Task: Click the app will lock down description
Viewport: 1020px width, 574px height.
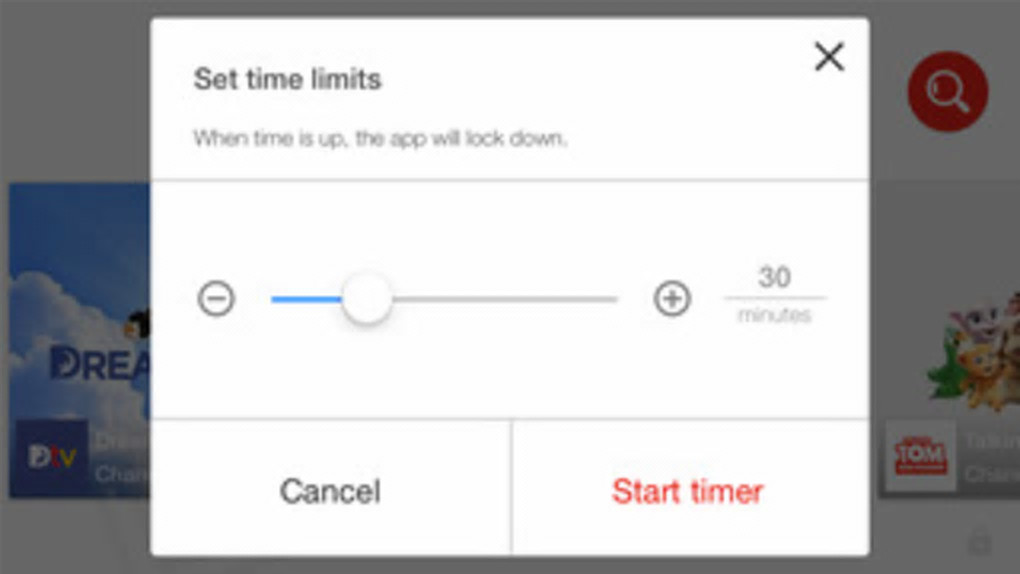Action: [380, 138]
